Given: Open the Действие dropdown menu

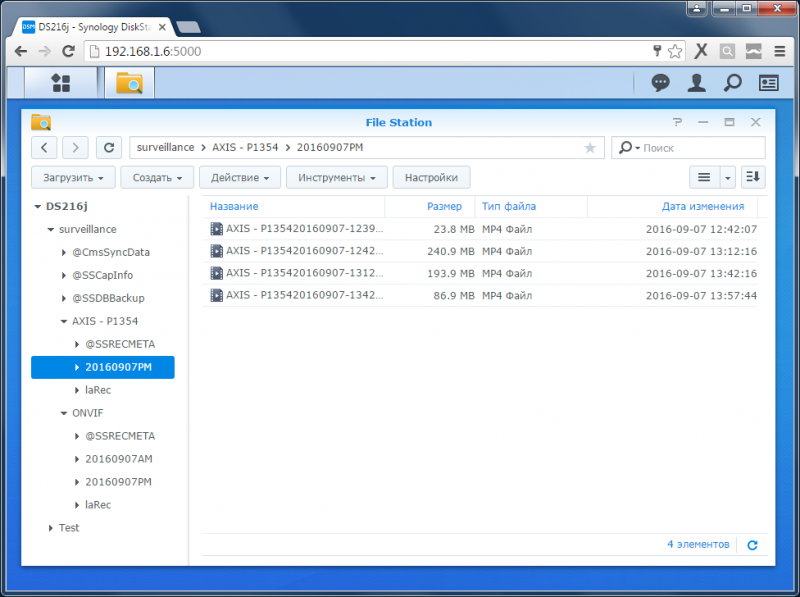Looking at the screenshot, I should pos(240,178).
